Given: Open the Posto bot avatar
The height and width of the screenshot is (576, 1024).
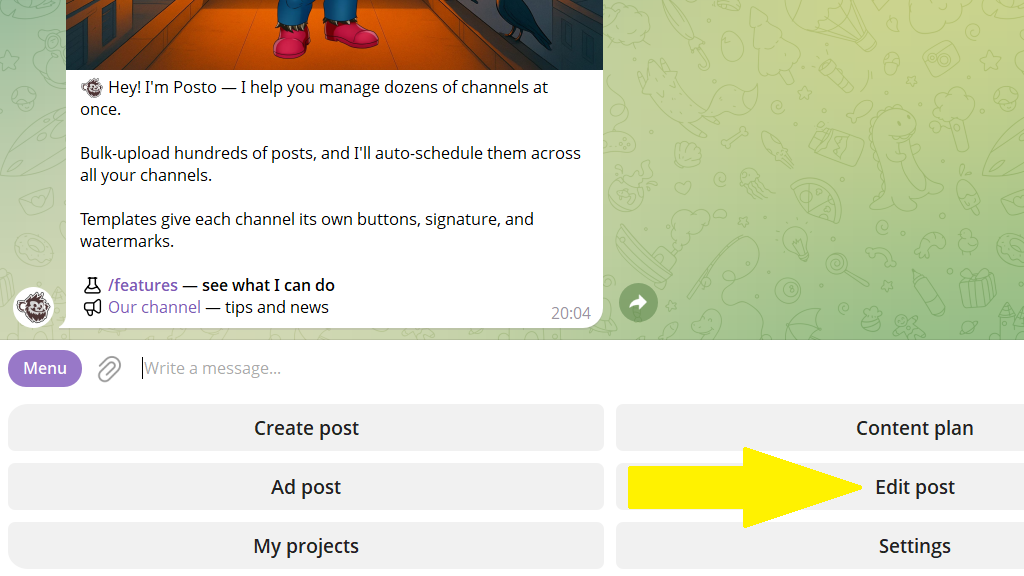Looking at the screenshot, I should (x=33, y=307).
